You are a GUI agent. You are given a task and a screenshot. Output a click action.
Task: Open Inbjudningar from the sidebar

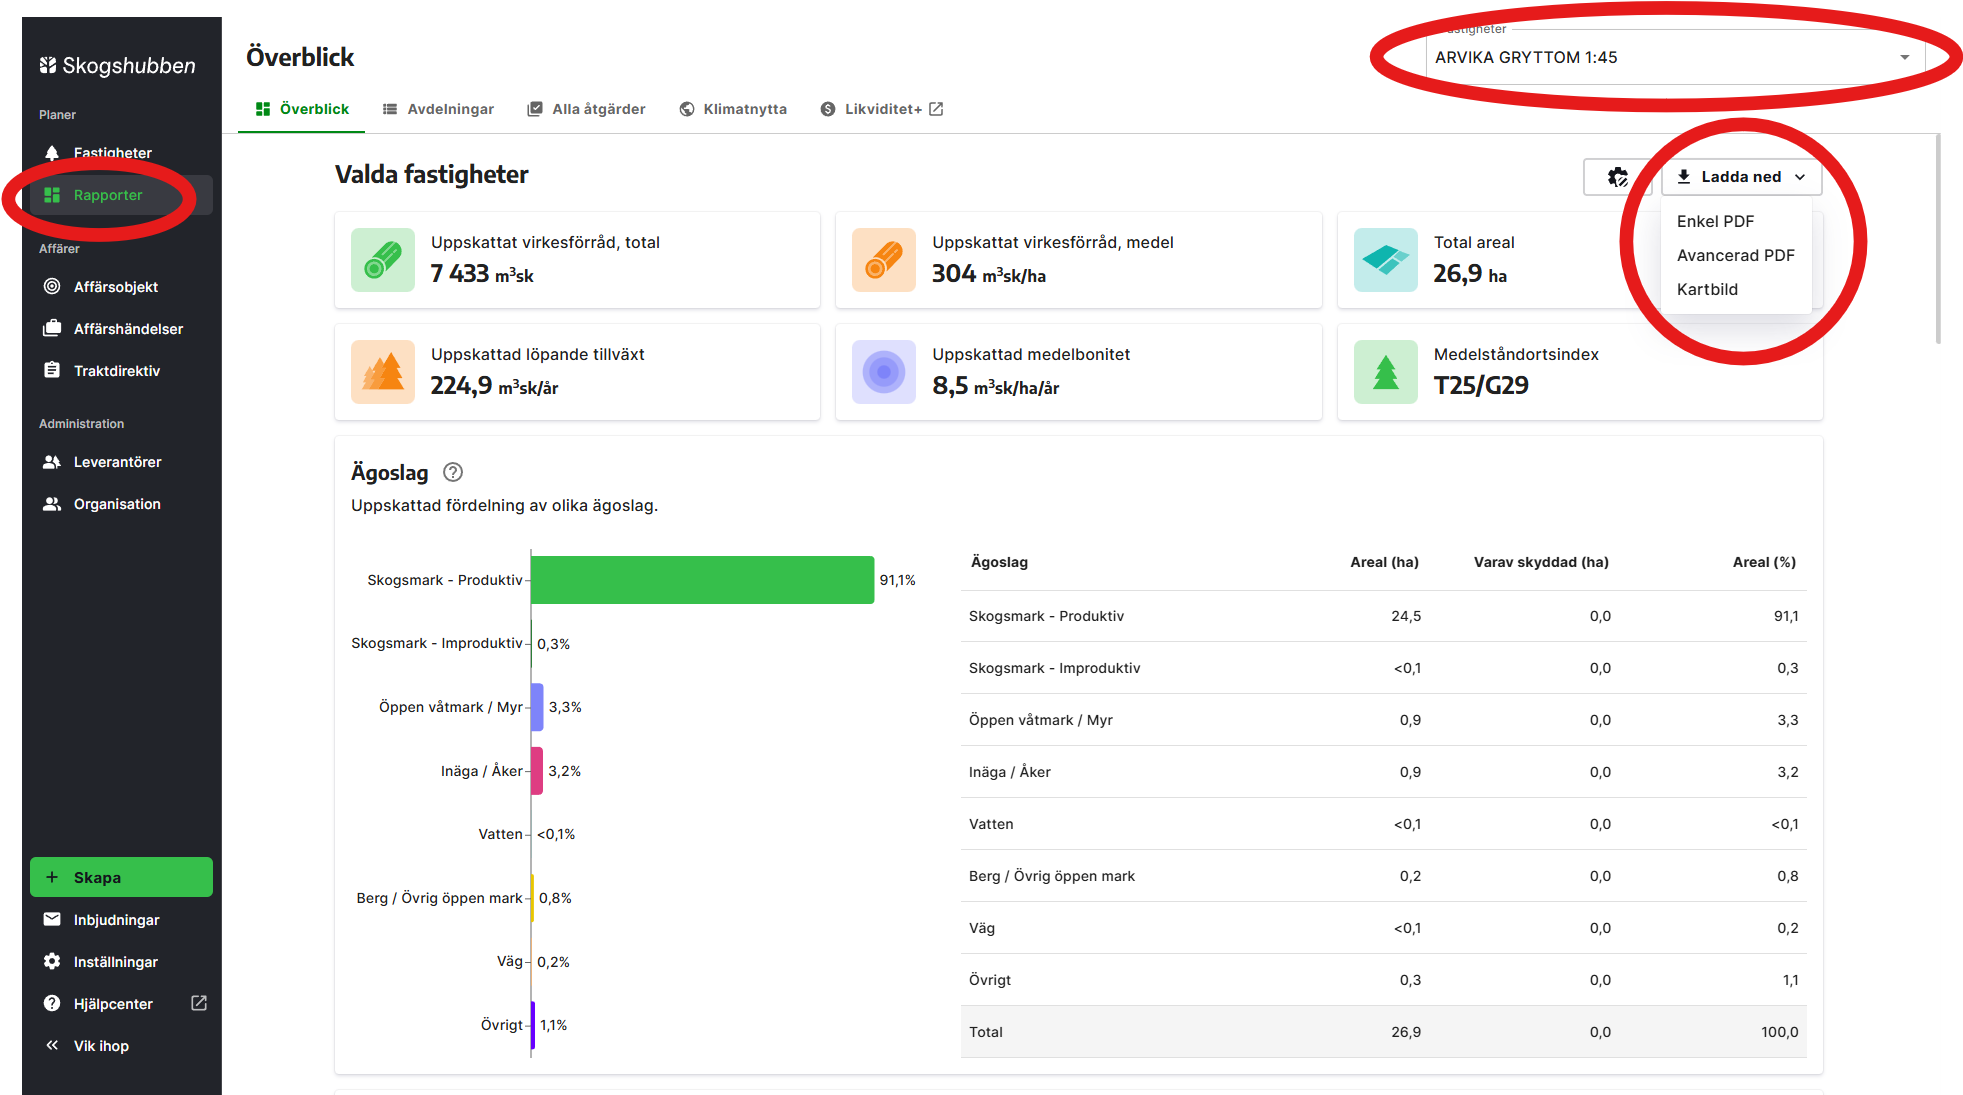pos(116,920)
